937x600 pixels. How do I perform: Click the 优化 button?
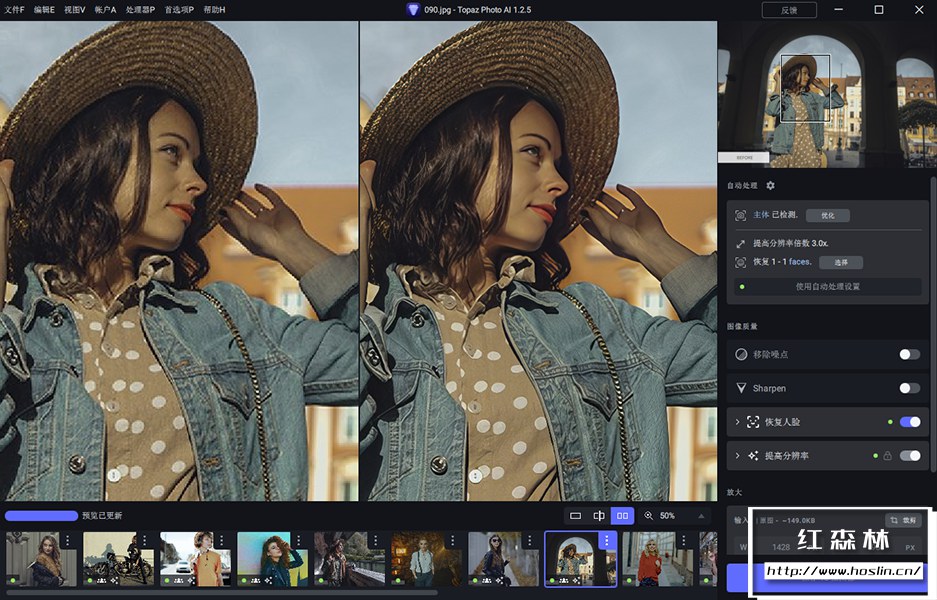pyautogui.click(x=827, y=215)
